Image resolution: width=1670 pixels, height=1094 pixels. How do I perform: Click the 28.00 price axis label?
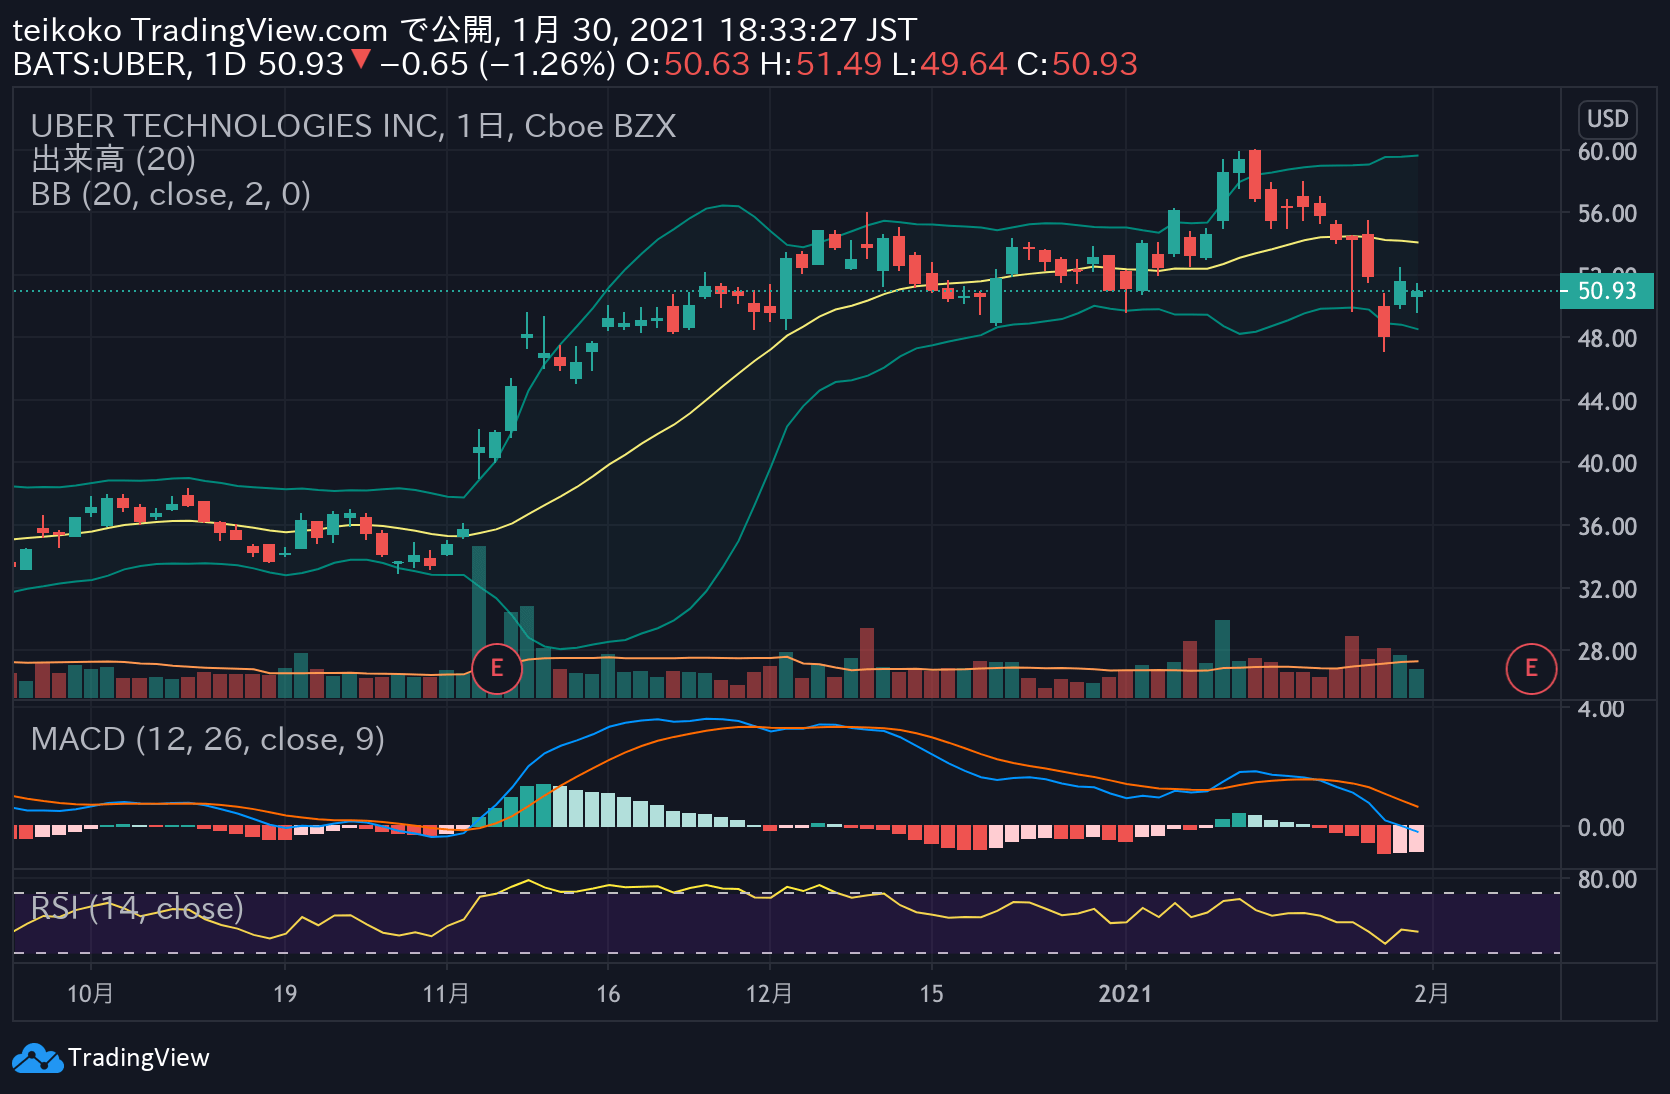point(1607,651)
